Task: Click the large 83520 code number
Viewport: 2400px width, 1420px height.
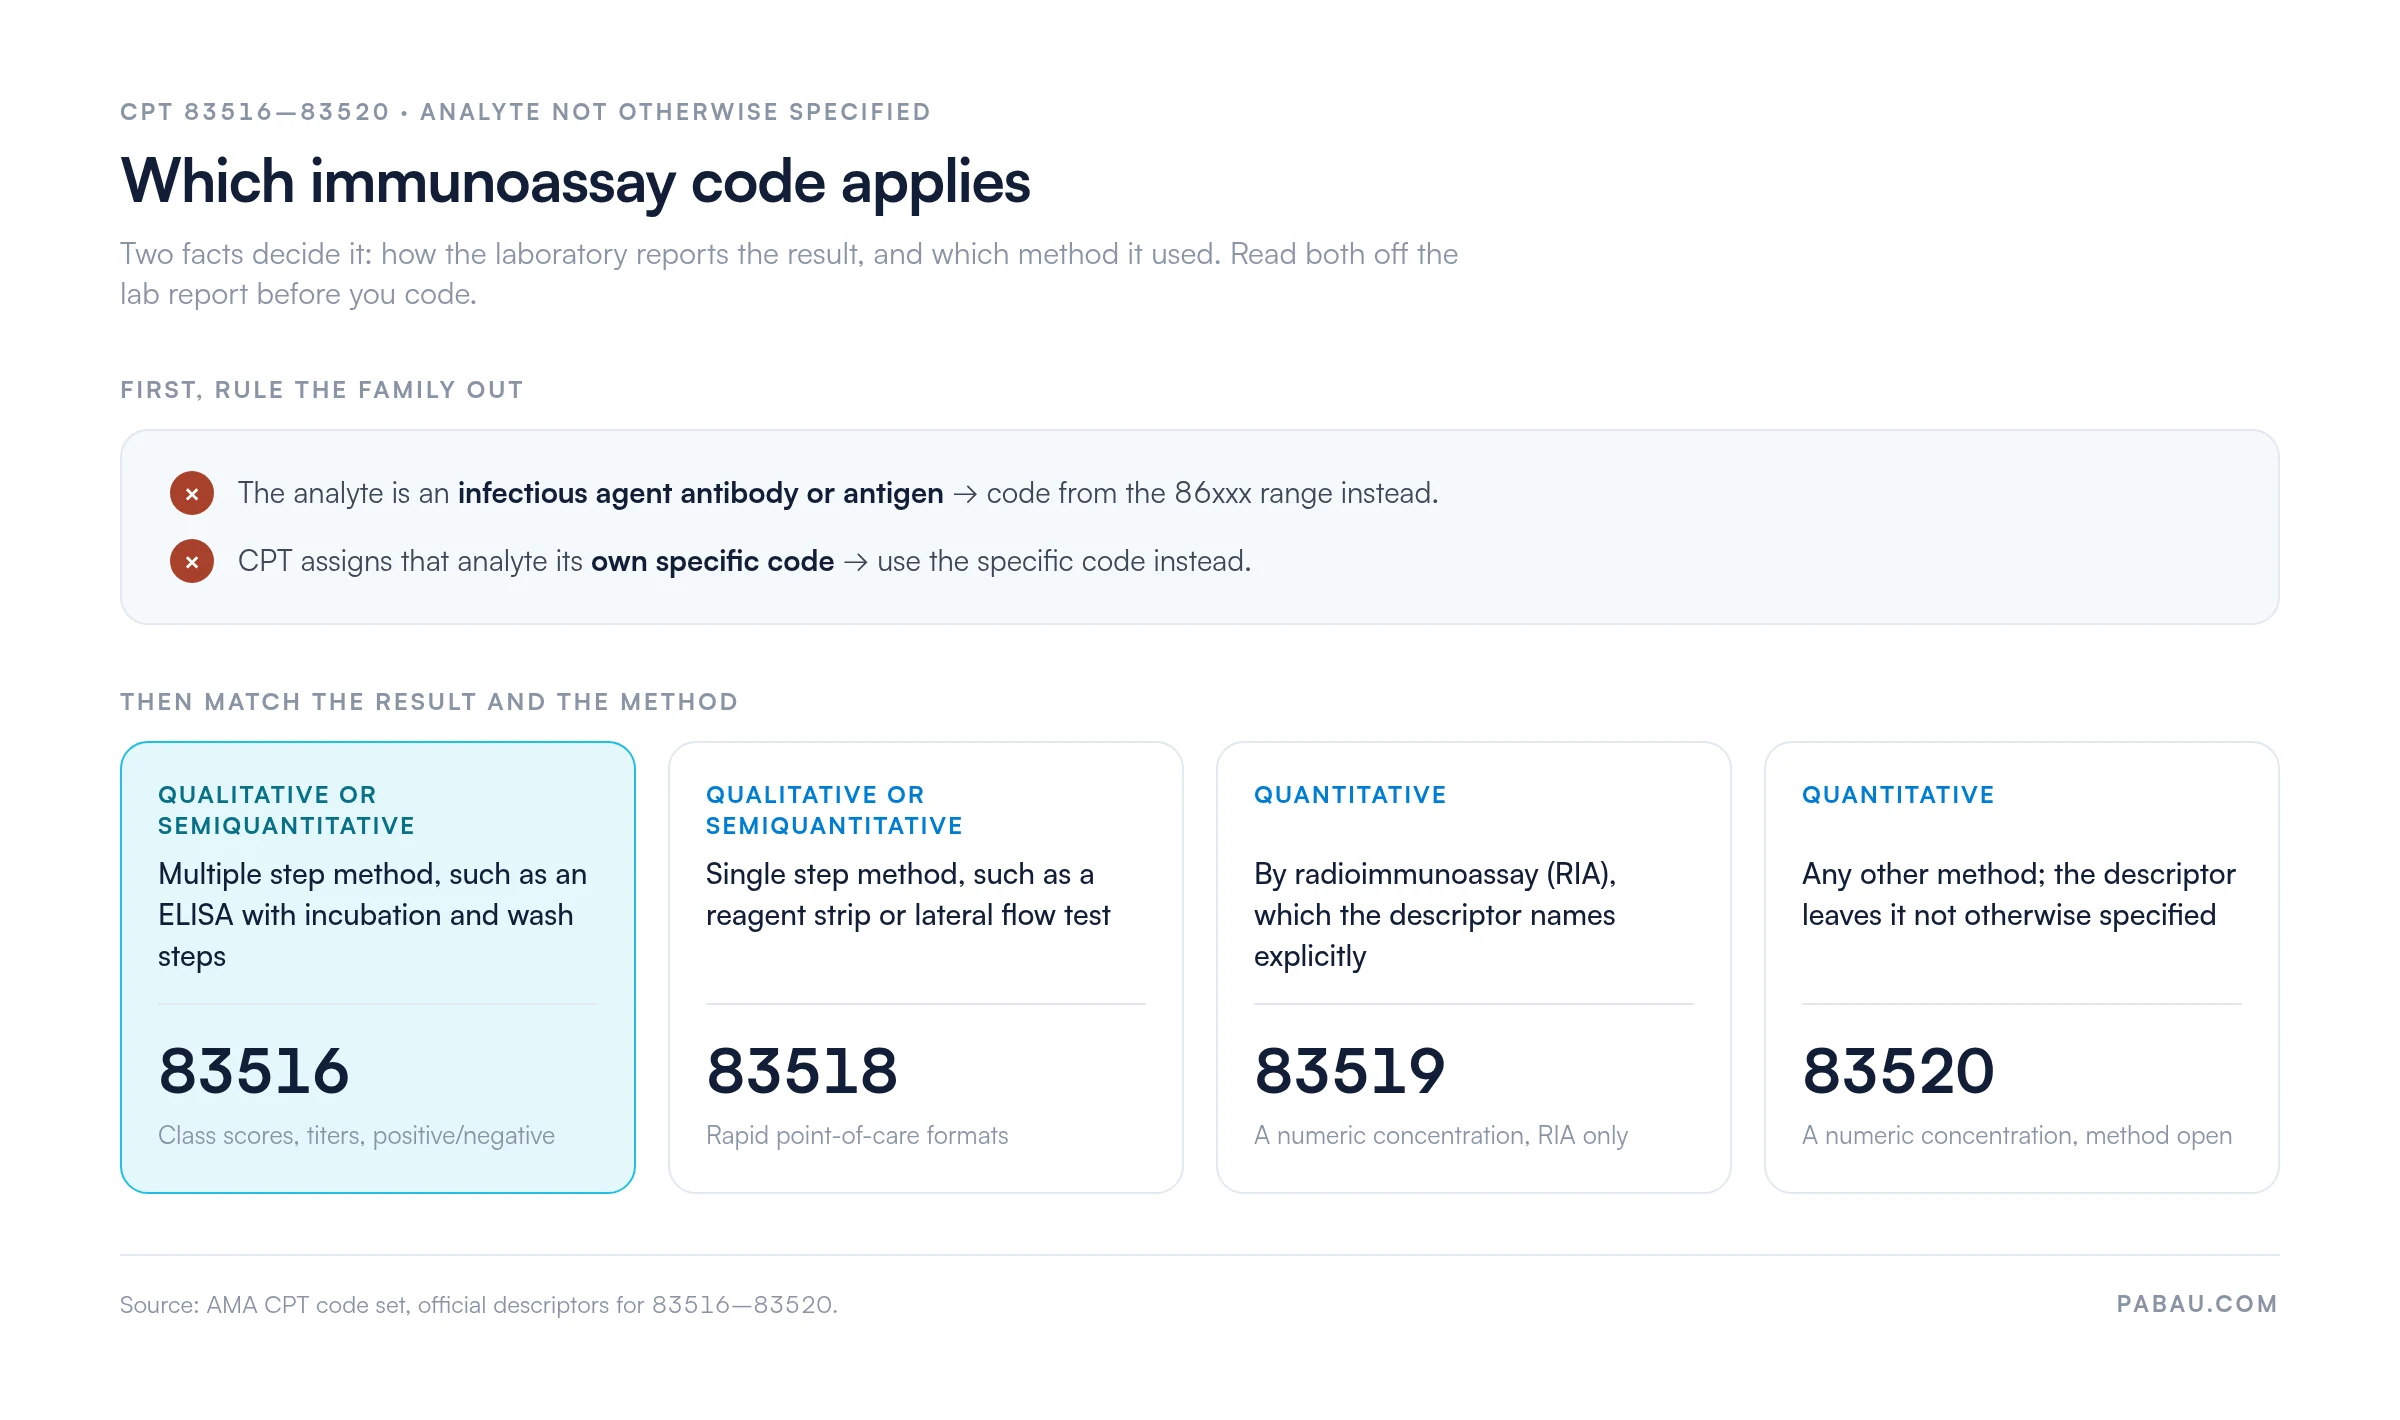Action: coord(1898,1071)
